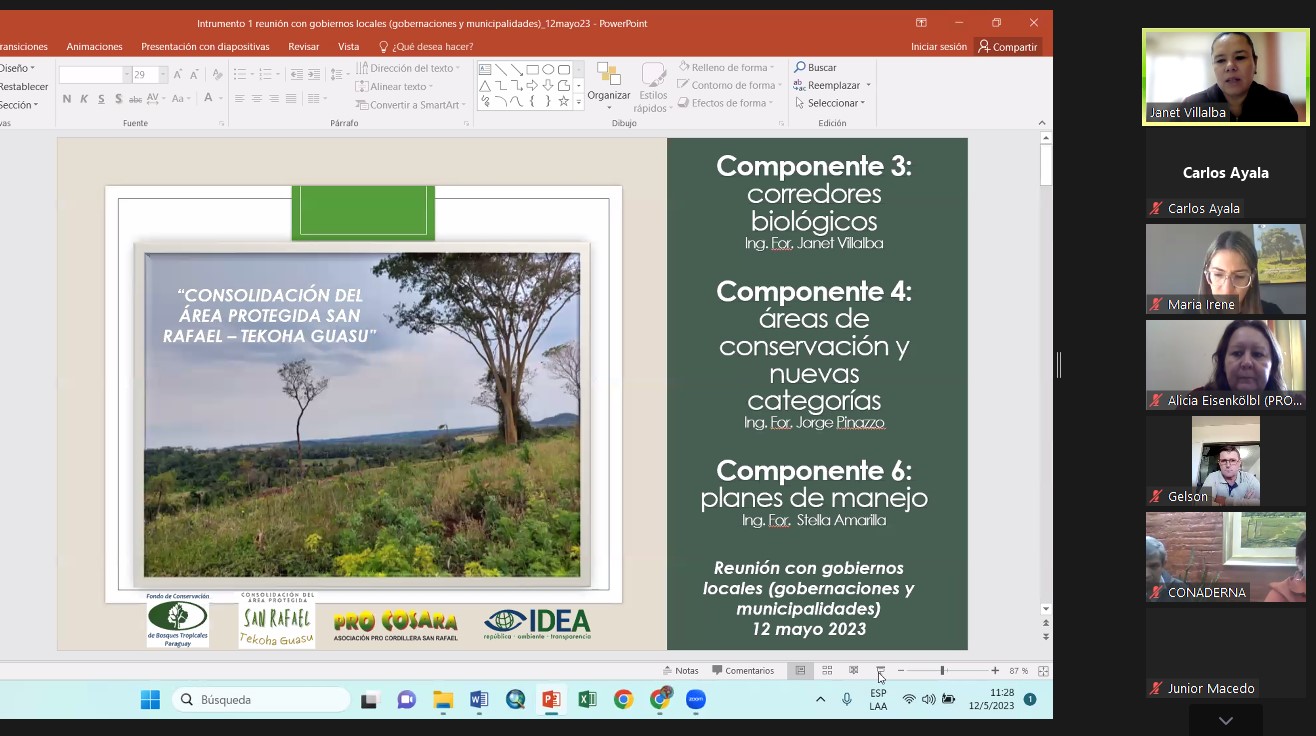Select the text box shape in the gallery

pos(485,69)
